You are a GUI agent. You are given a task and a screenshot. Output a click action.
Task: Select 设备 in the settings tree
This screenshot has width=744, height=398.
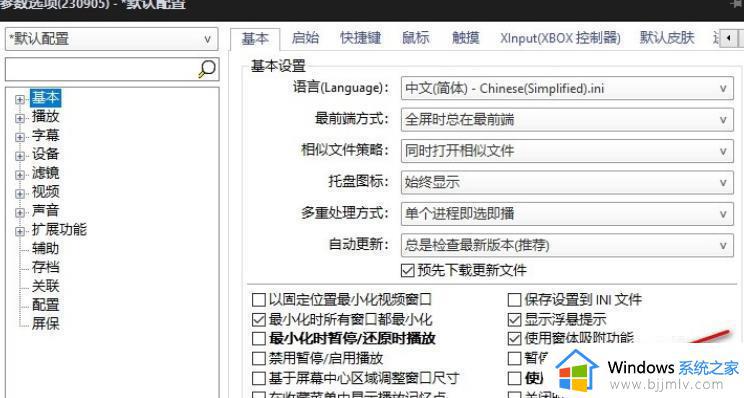point(46,154)
